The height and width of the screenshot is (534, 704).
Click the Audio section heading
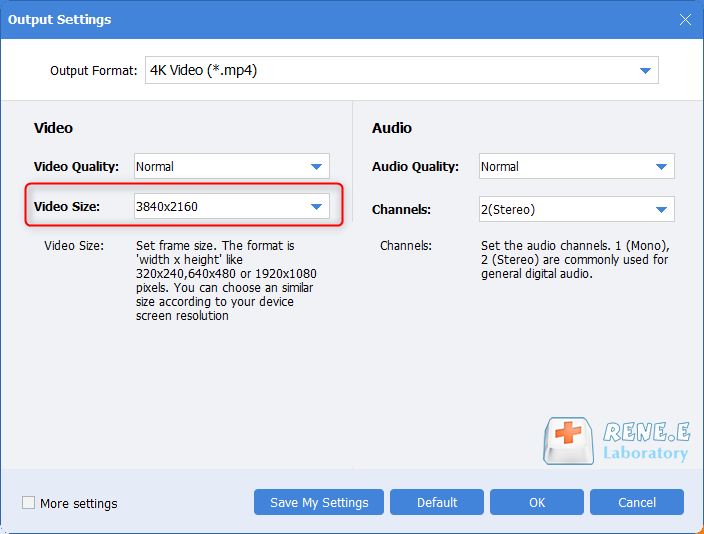392,128
